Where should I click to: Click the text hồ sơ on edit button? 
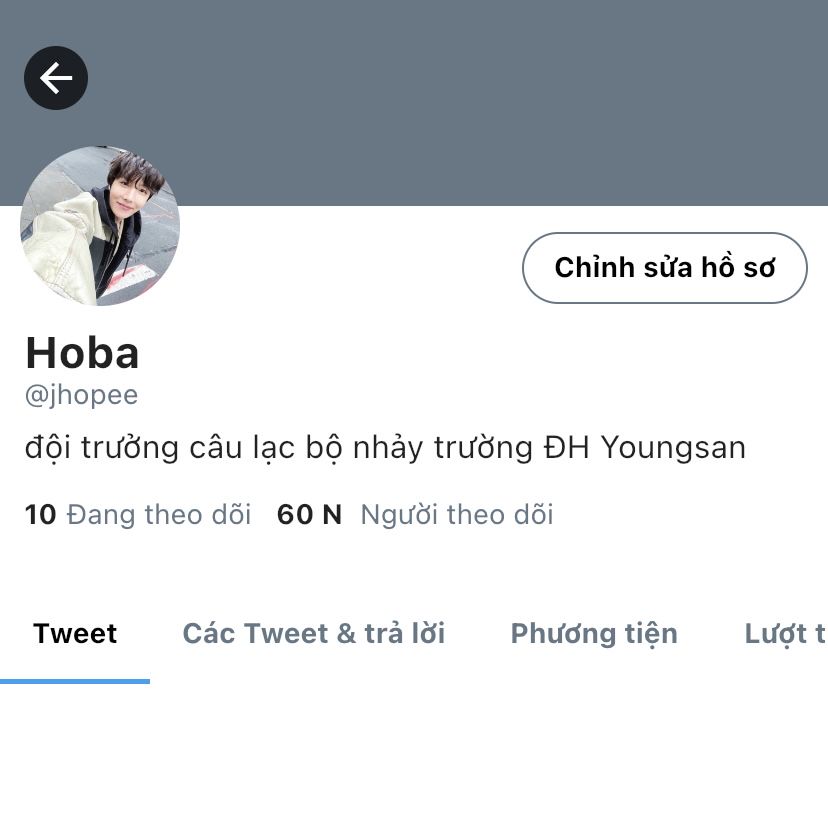738,267
